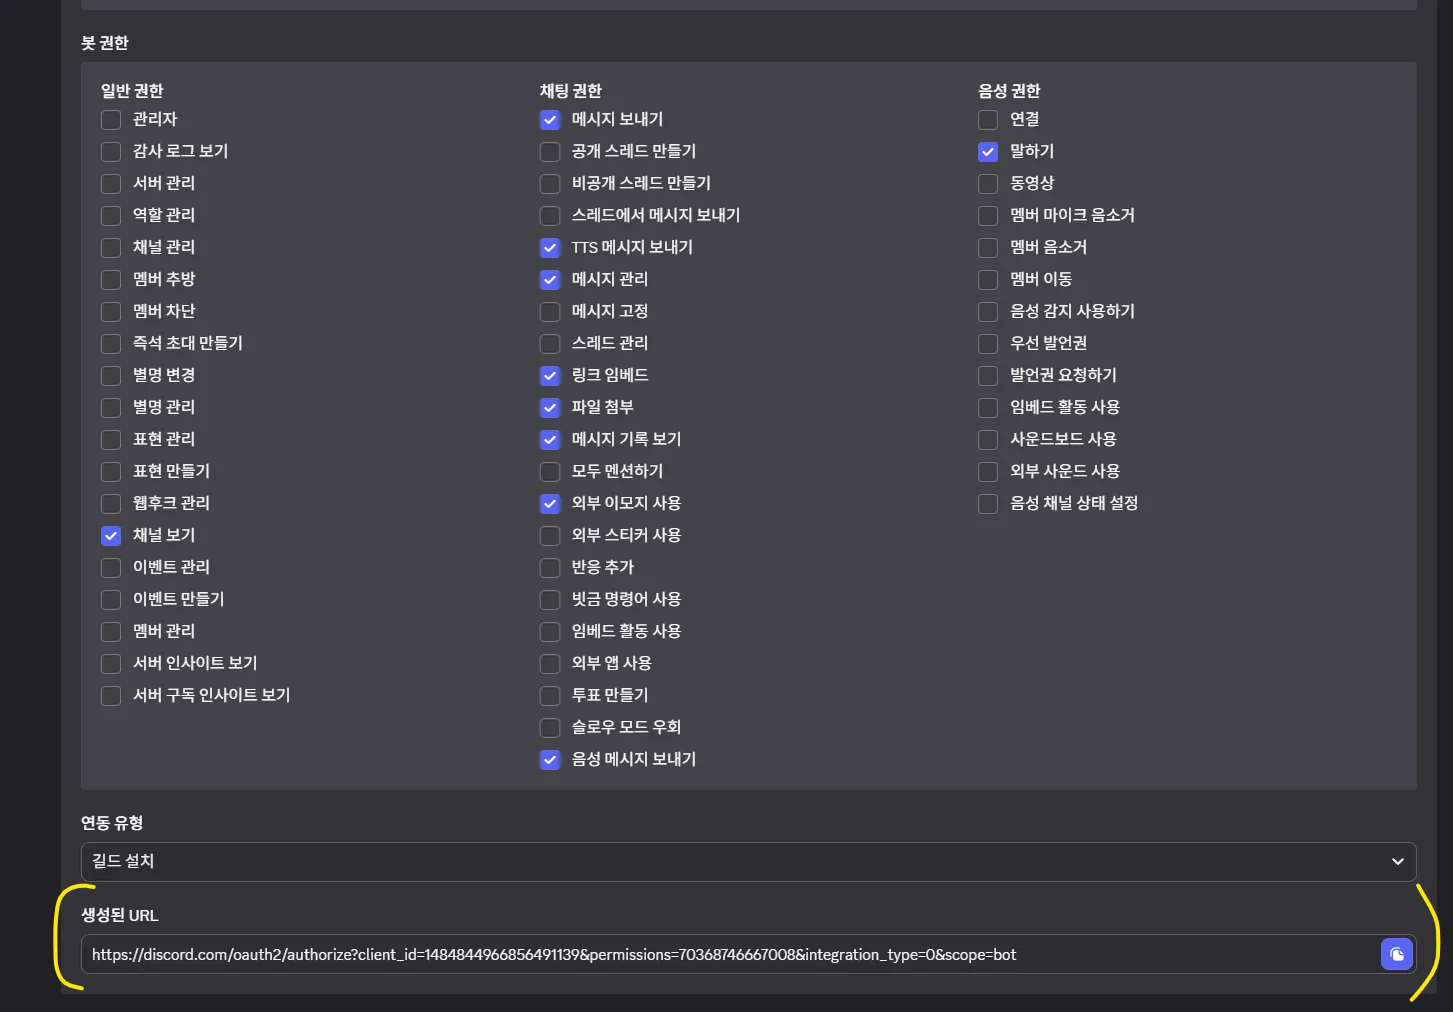
Task: Enable the 관리자 permission checkbox
Action: pyautogui.click(x=111, y=120)
